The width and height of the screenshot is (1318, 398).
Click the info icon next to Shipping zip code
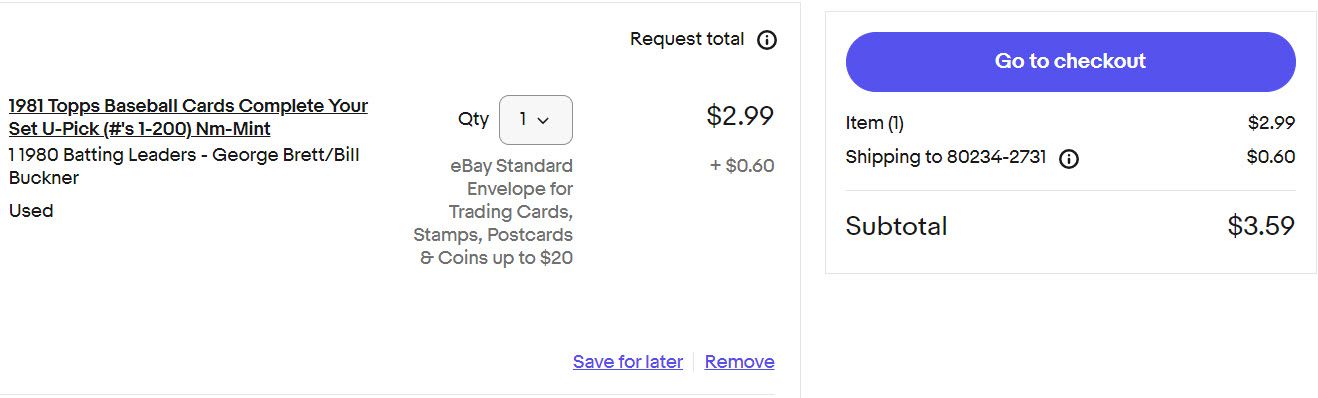(x=1069, y=158)
